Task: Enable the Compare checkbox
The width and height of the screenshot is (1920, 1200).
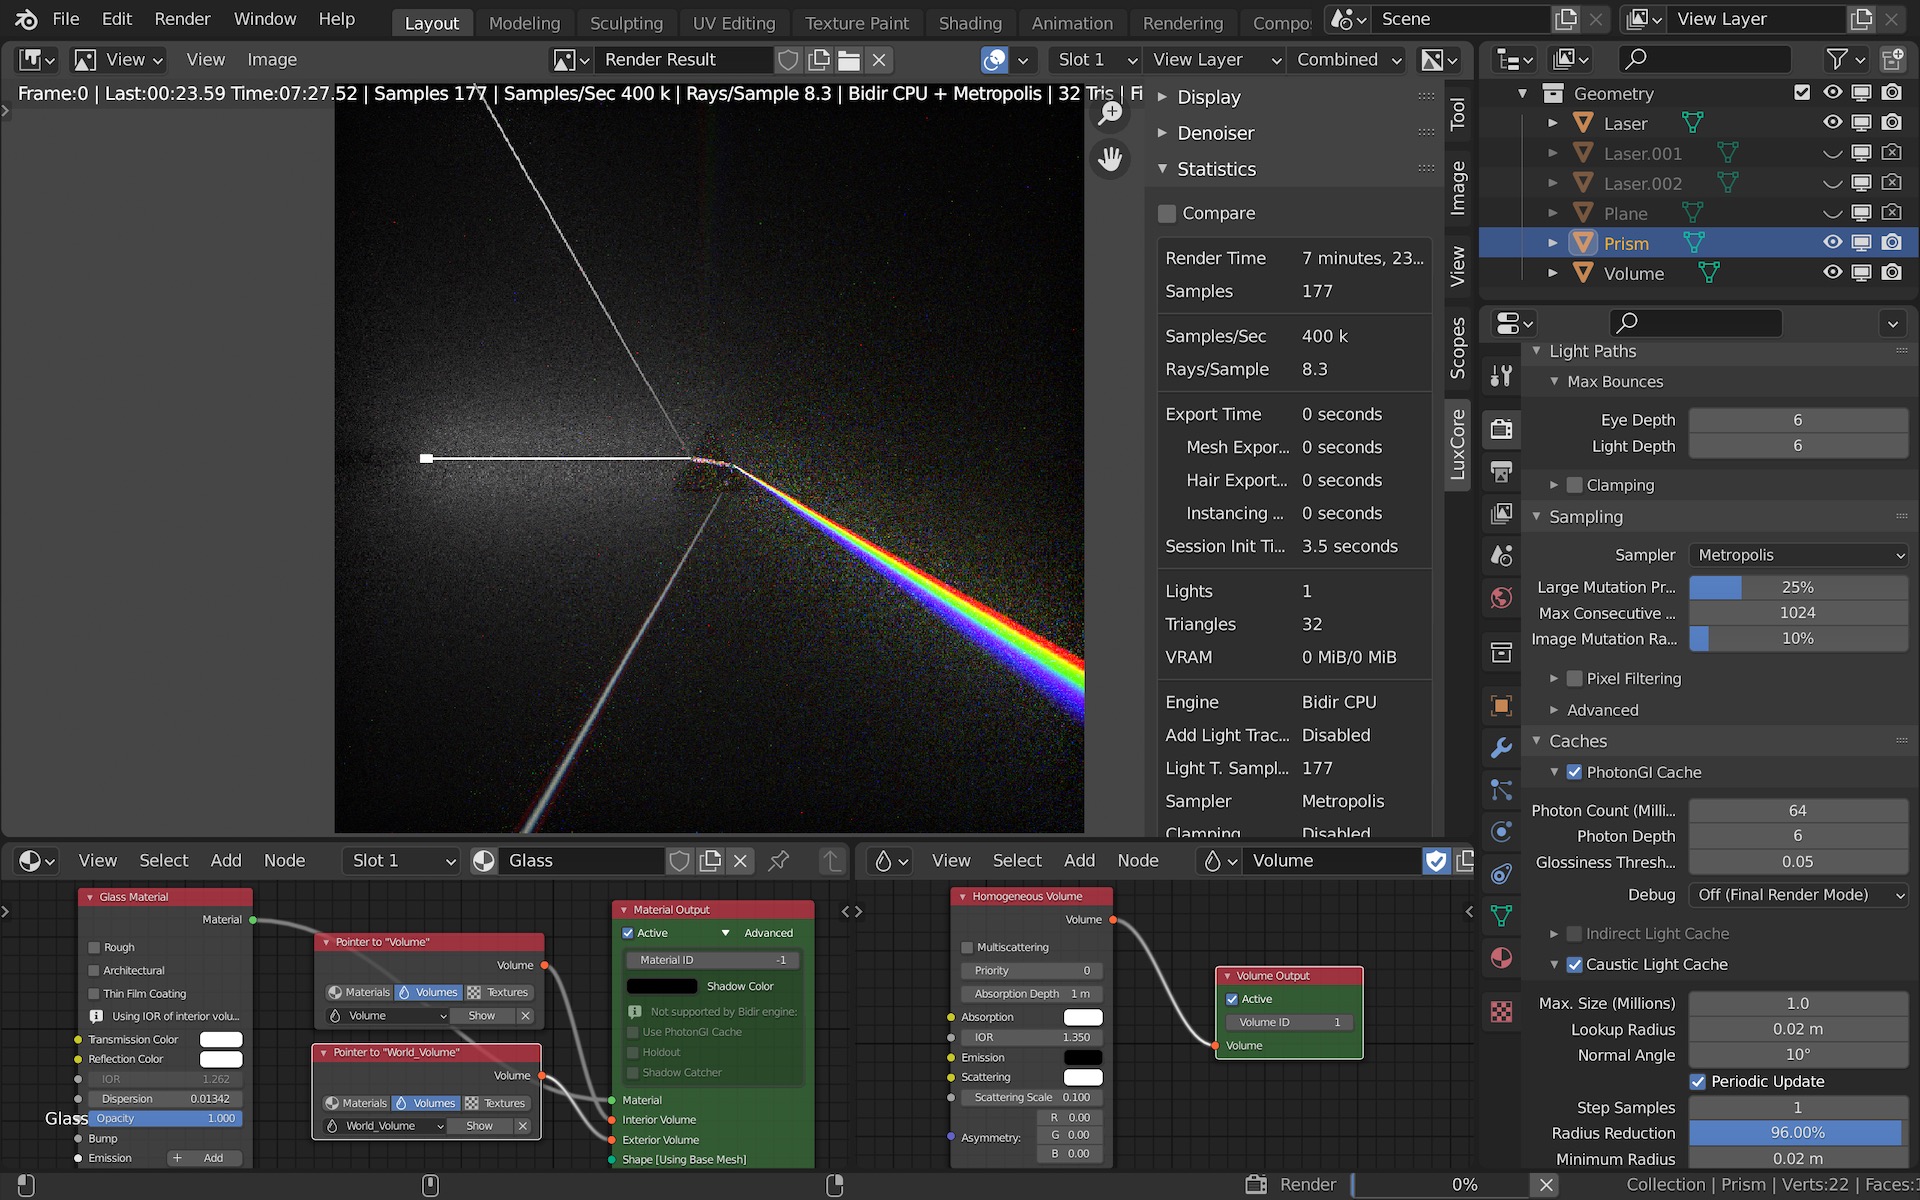Action: (1167, 213)
